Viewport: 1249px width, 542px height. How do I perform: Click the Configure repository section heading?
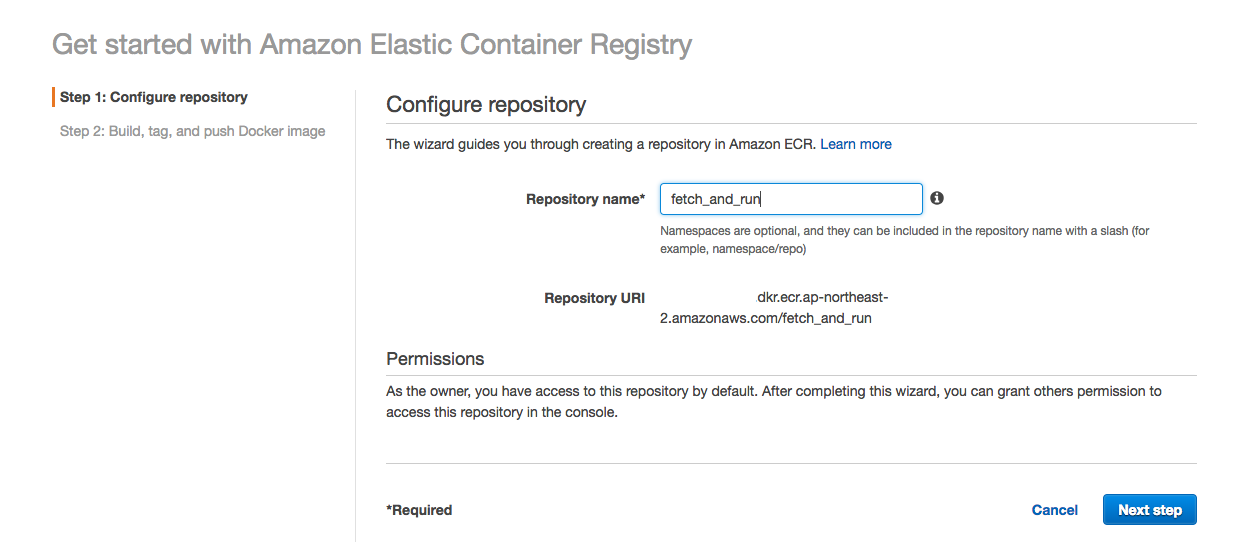point(486,105)
